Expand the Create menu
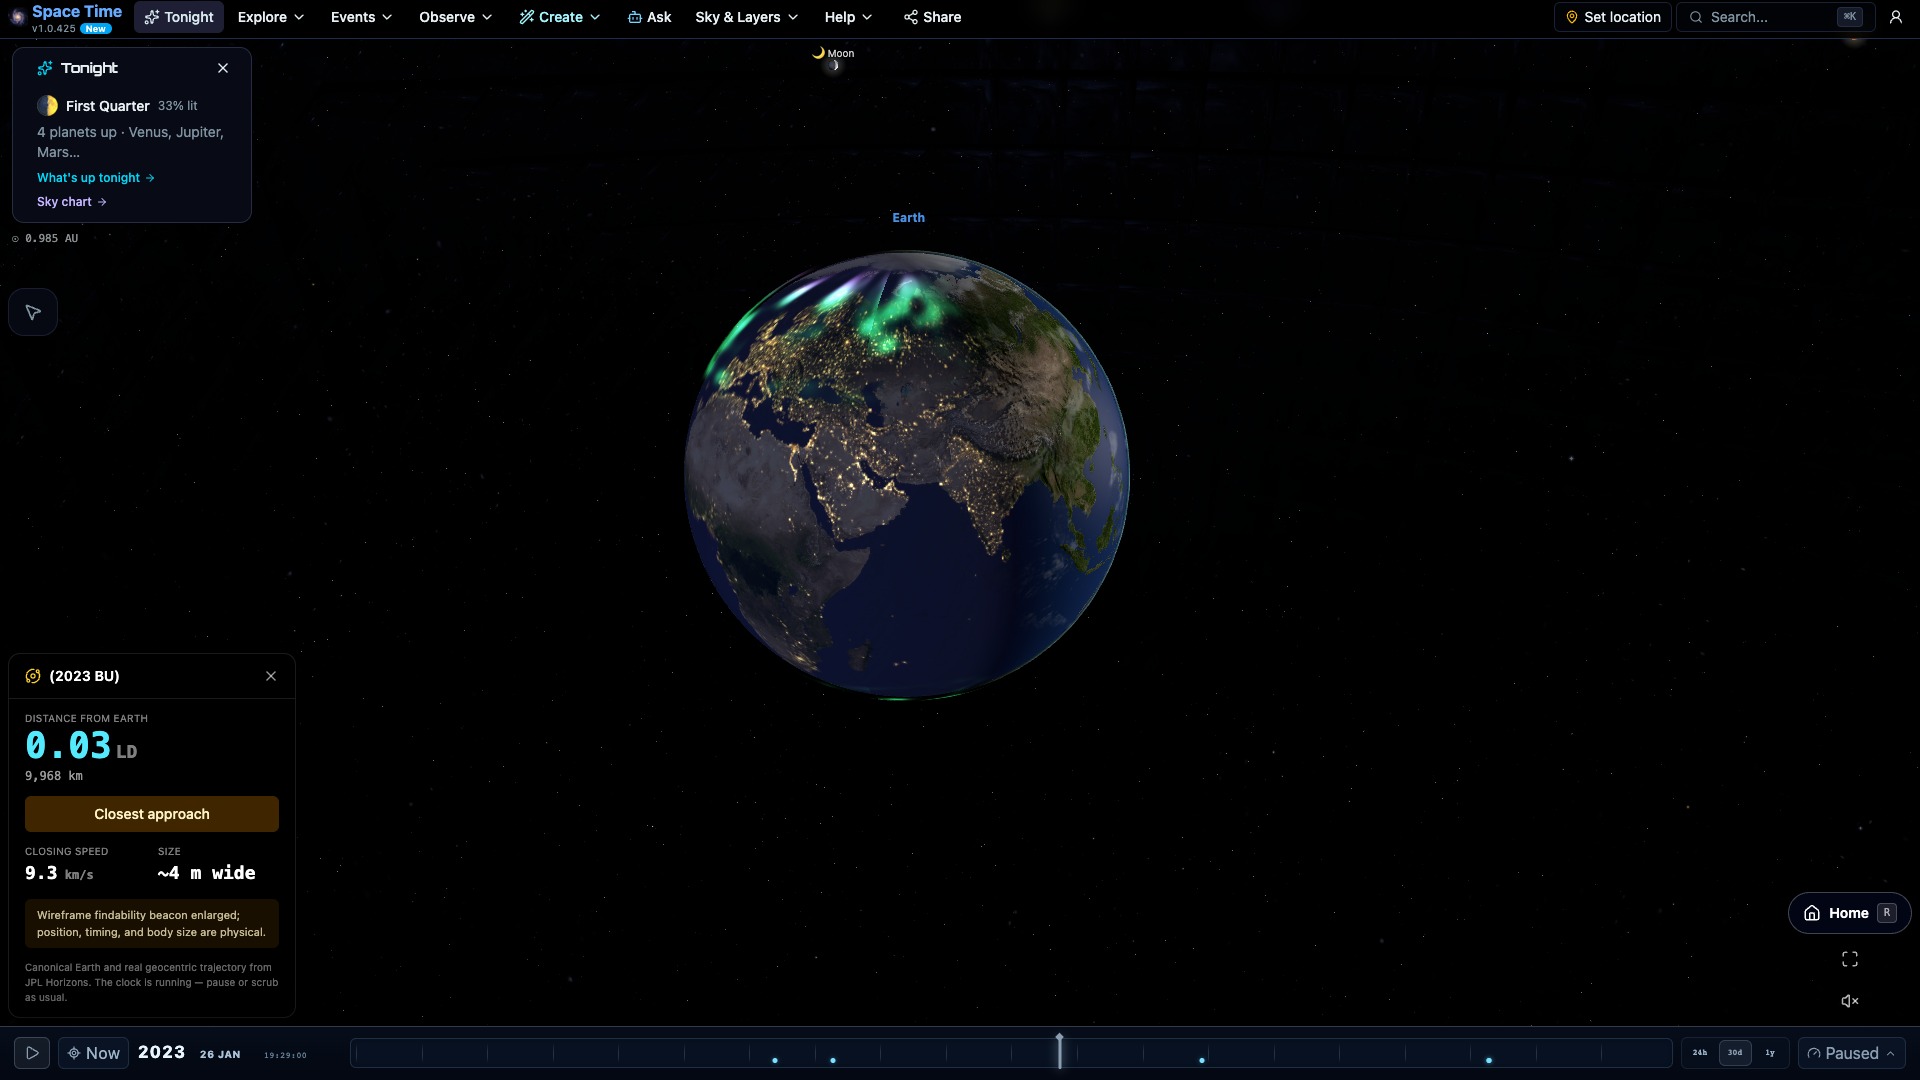Screen dimensions: 1920x1080 (x=560, y=17)
